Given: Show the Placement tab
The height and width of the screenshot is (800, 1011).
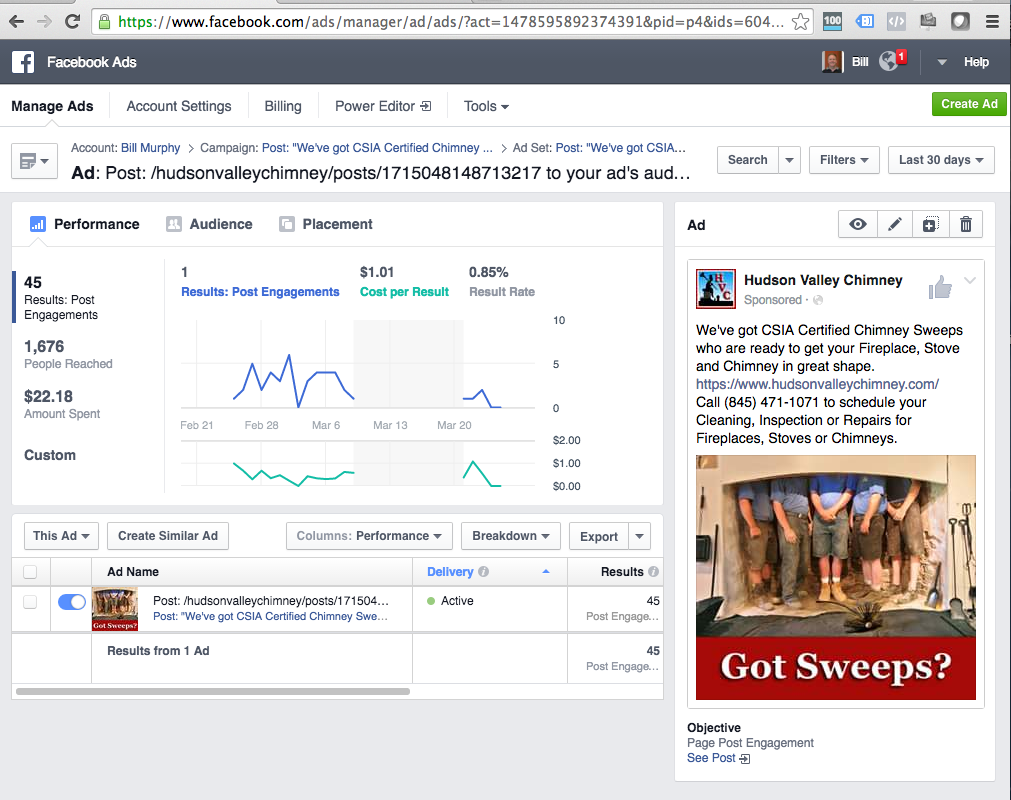Looking at the screenshot, I should click(326, 224).
